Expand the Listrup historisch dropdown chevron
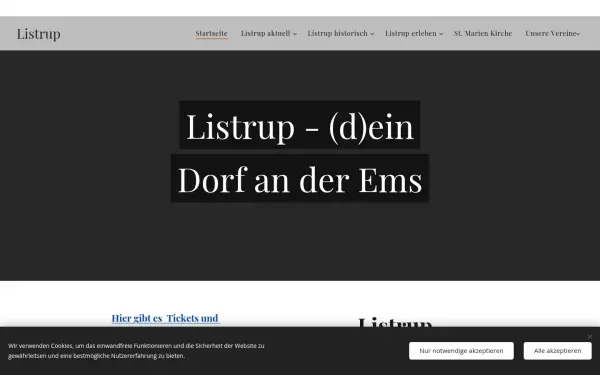Screen dimensions: 600x375 pyautogui.click(x=372, y=34)
